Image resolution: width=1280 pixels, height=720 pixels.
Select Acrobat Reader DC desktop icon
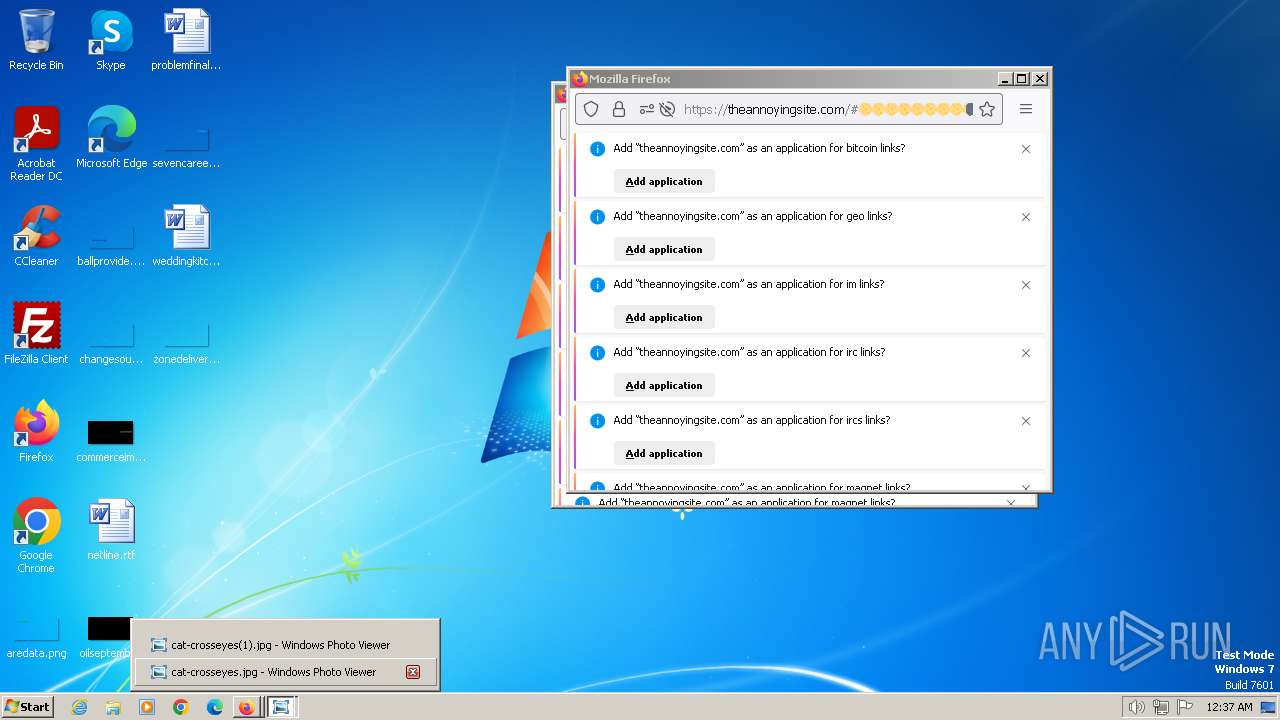[x=36, y=144]
